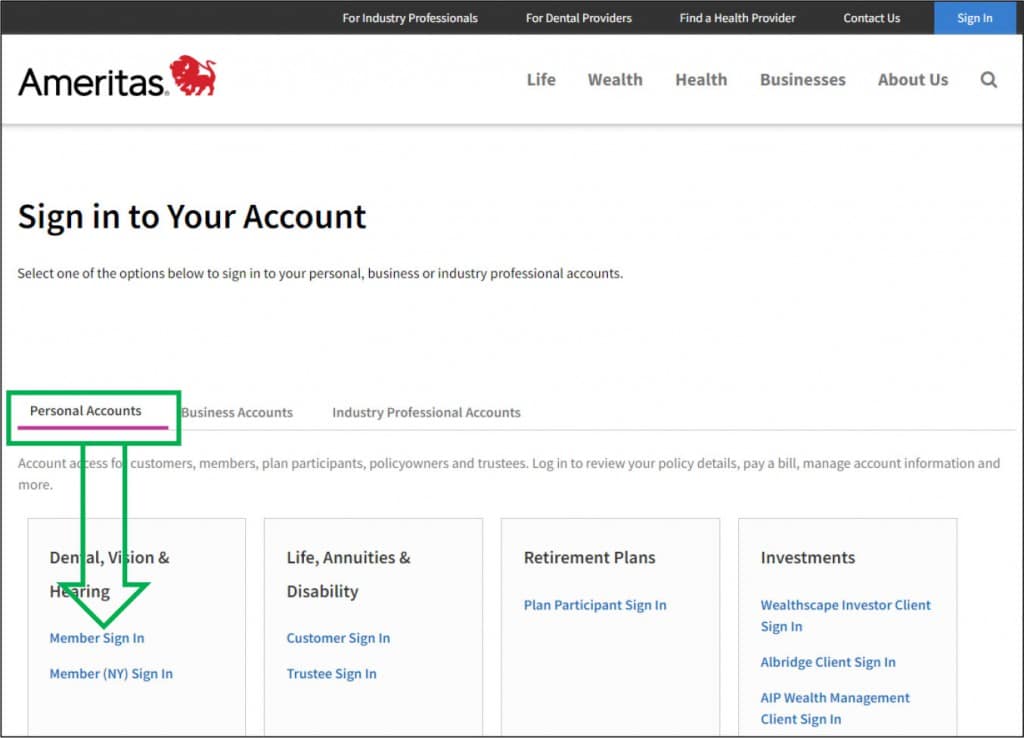Screen dimensions: 1024x738
Task: Go to Find a Health Provider
Action: coord(737,18)
